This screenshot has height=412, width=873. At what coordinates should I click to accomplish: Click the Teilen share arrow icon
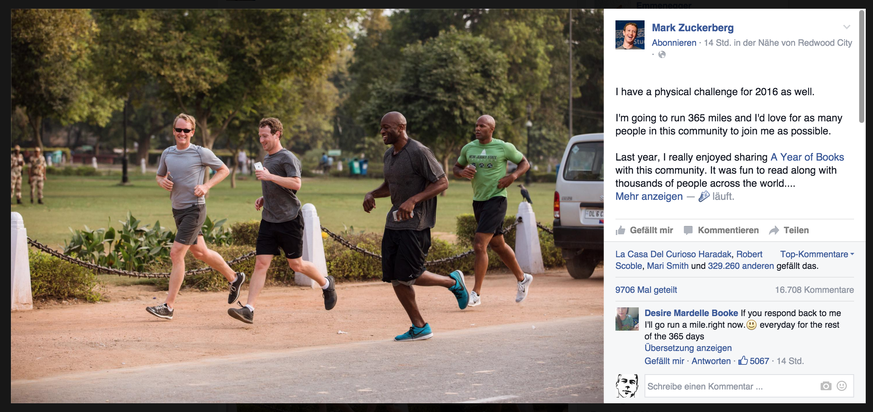click(x=774, y=230)
